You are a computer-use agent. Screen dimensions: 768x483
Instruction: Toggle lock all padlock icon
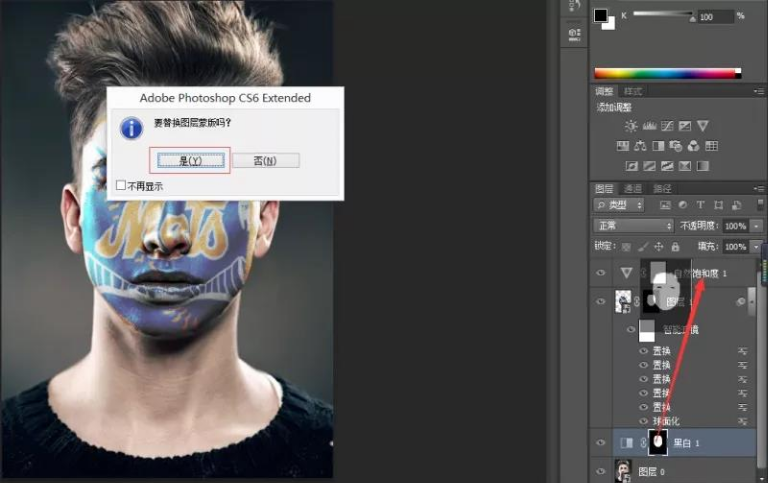(675, 247)
